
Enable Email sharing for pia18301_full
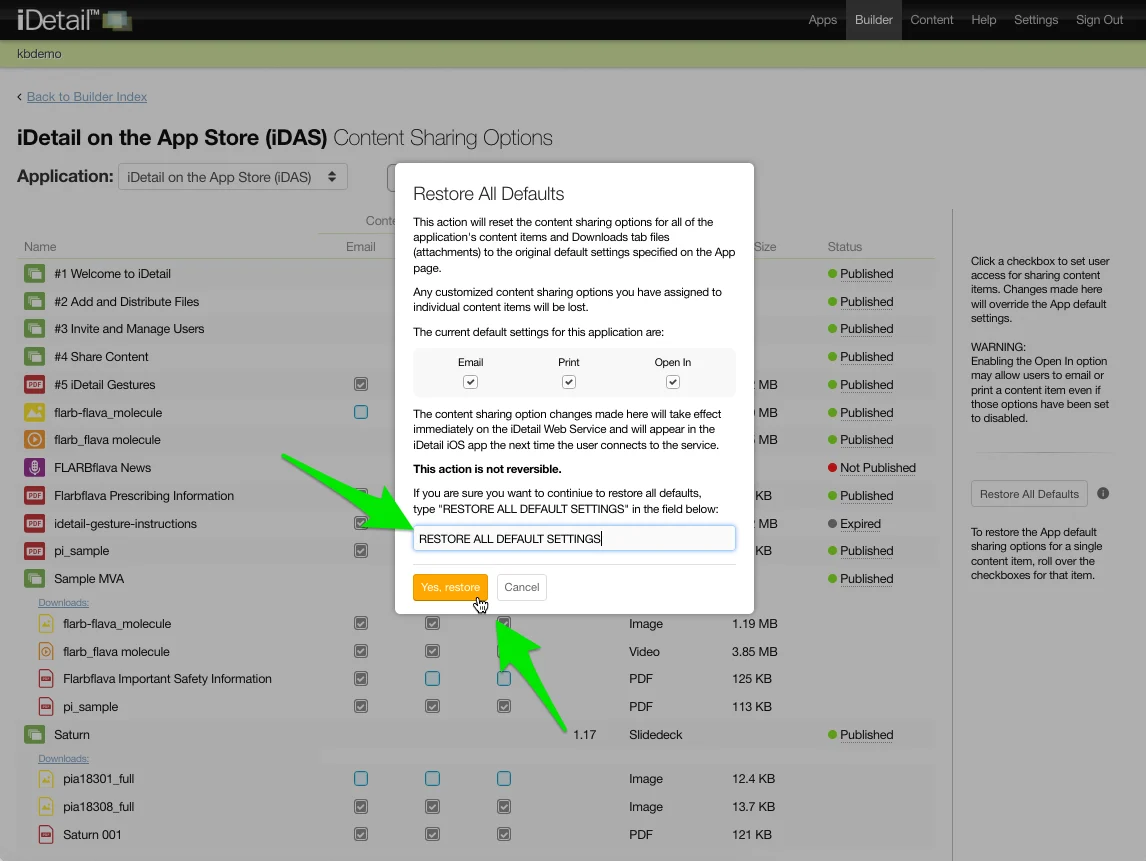point(361,778)
